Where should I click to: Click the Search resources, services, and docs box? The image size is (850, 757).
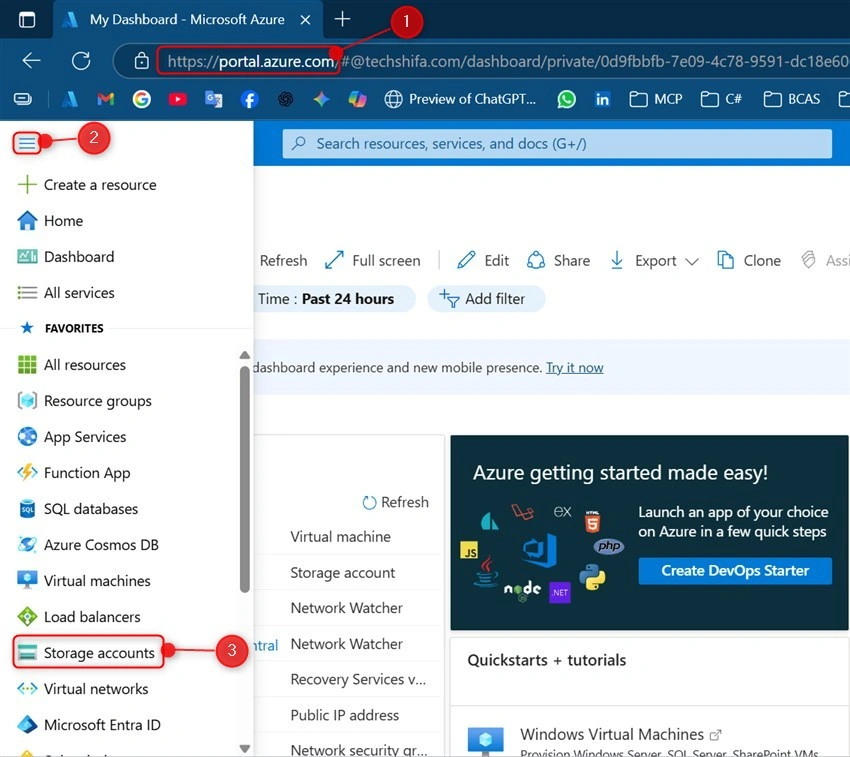557,144
